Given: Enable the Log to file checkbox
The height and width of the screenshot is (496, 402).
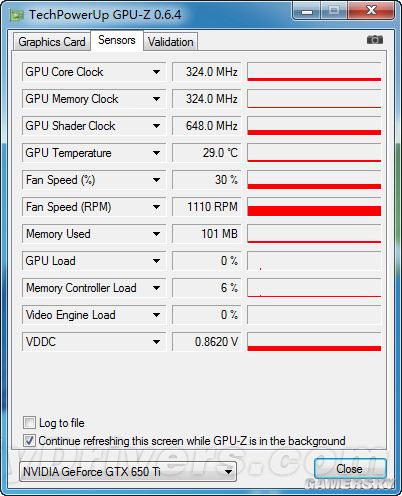Looking at the screenshot, I should tap(29, 423).
